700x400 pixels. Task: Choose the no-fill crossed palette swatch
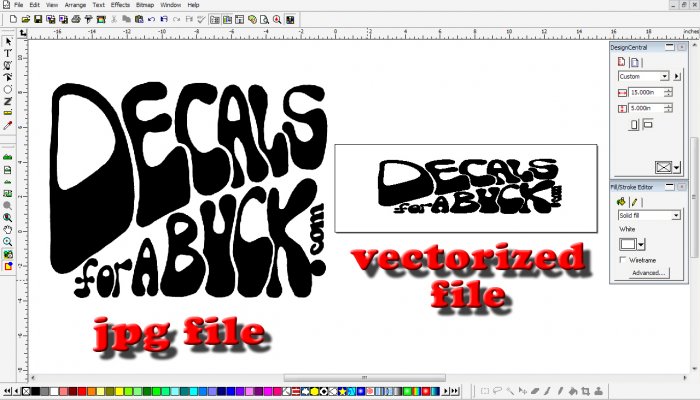coord(26,392)
